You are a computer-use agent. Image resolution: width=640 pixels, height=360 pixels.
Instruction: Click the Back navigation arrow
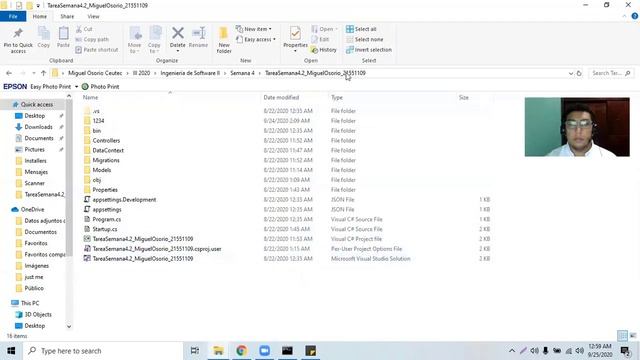pyautogui.click(x=9, y=73)
